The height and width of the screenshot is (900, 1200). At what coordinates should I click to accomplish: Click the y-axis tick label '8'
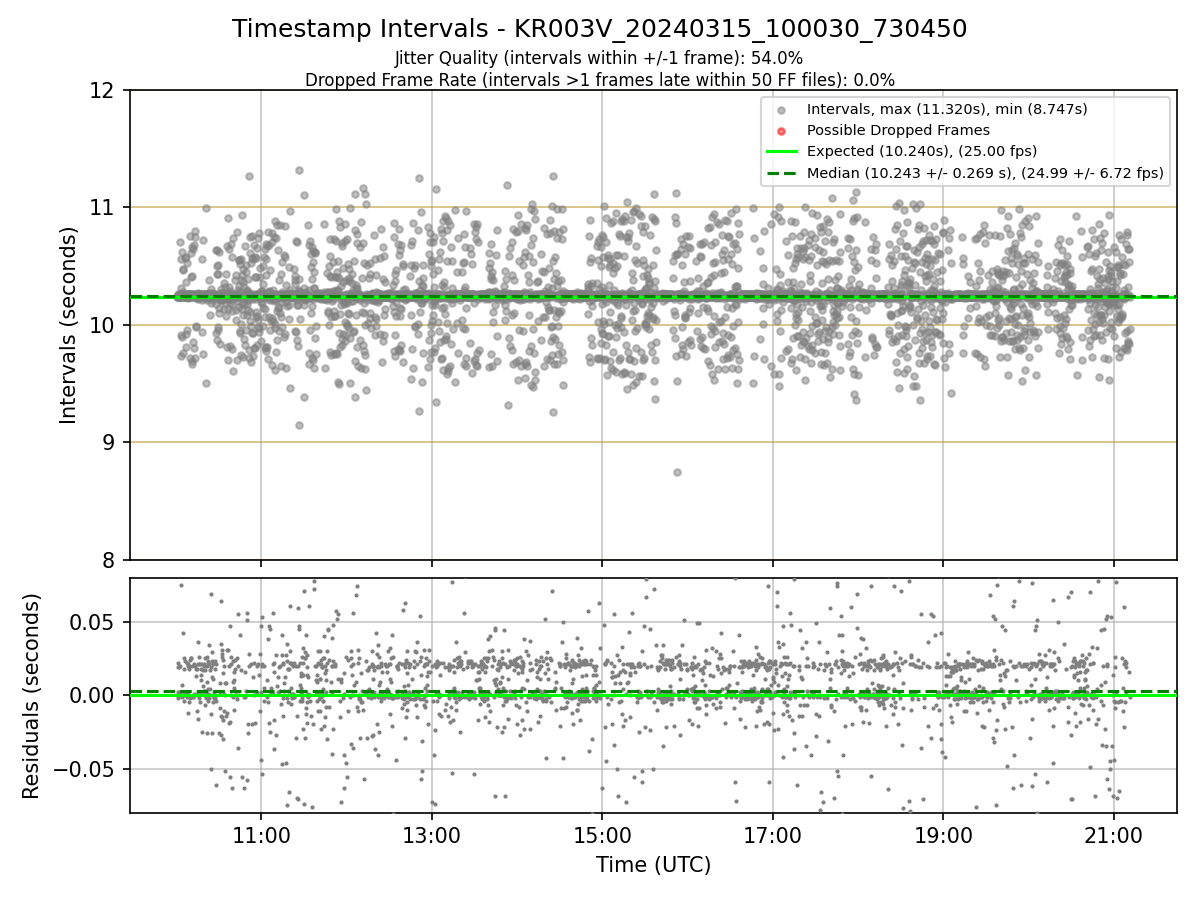coord(111,560)
